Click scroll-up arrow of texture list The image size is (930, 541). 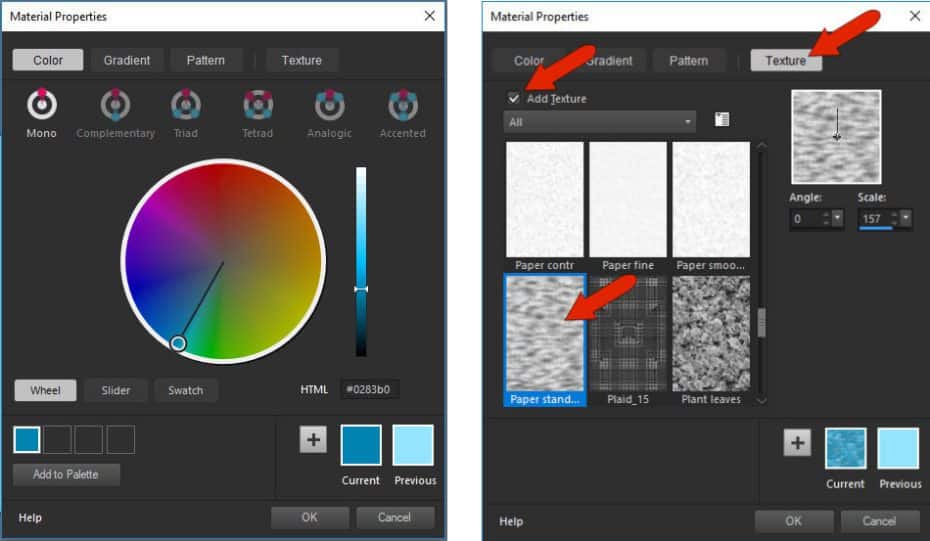point(762,145)
